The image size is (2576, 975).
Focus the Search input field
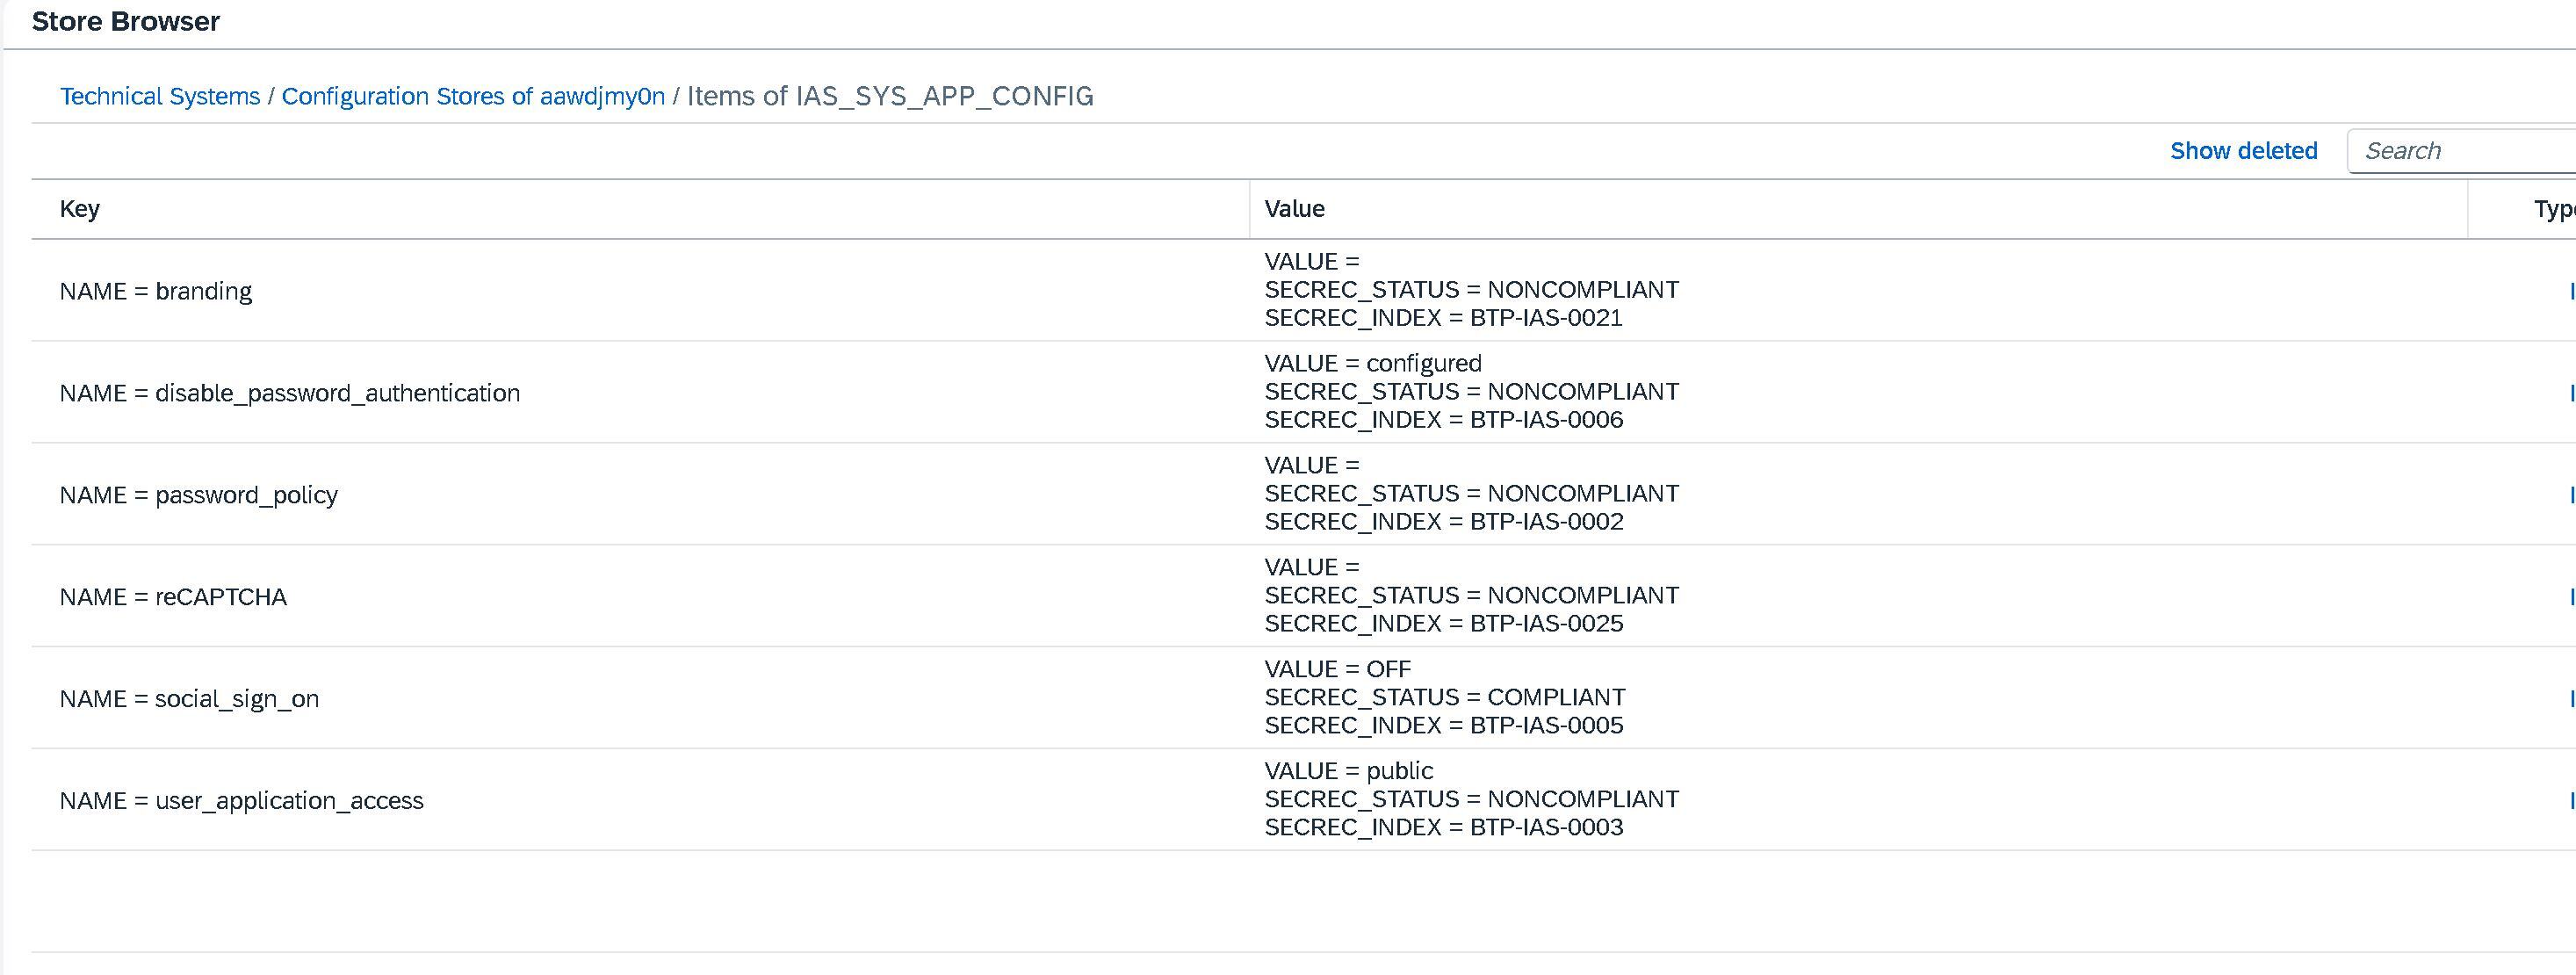pos(2461,151)
